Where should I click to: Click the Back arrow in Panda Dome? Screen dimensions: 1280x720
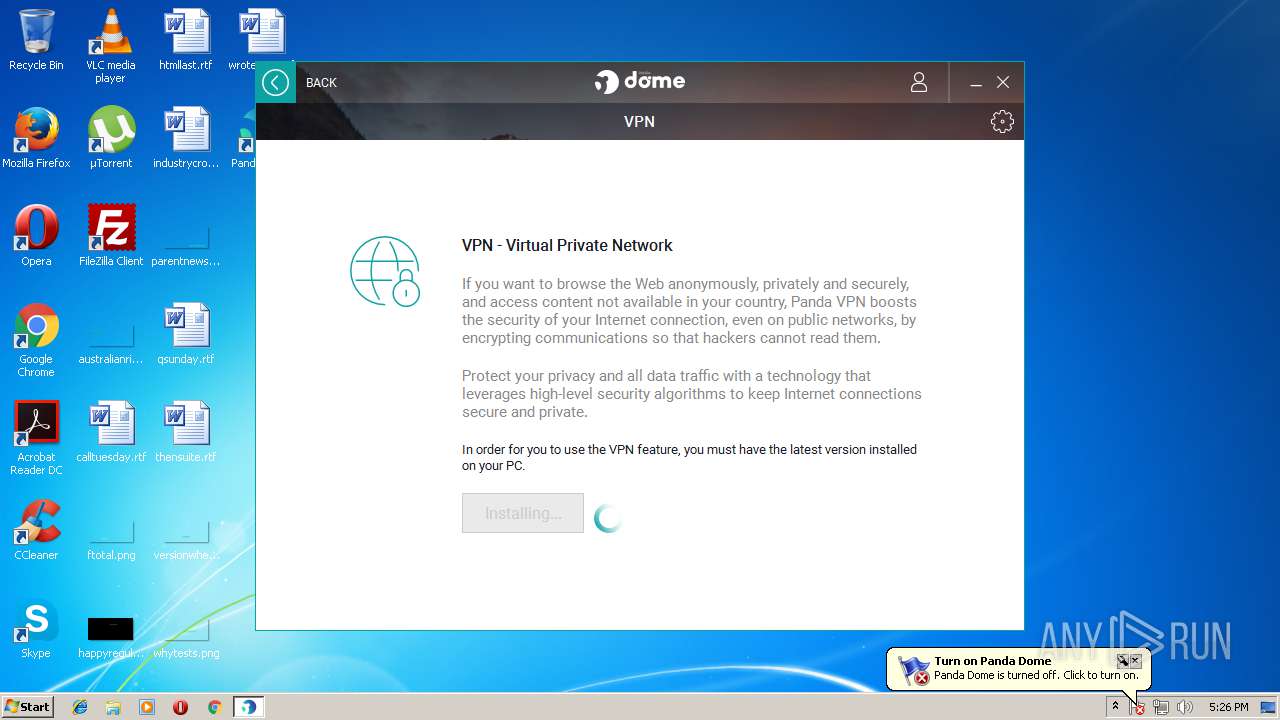pyautogui.click(x=275, y=82)
